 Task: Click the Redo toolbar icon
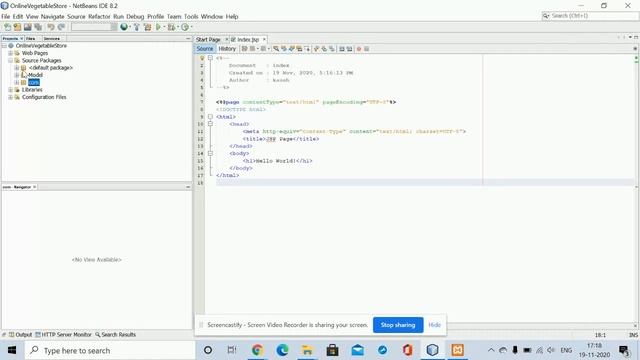[x=61, y=27]
